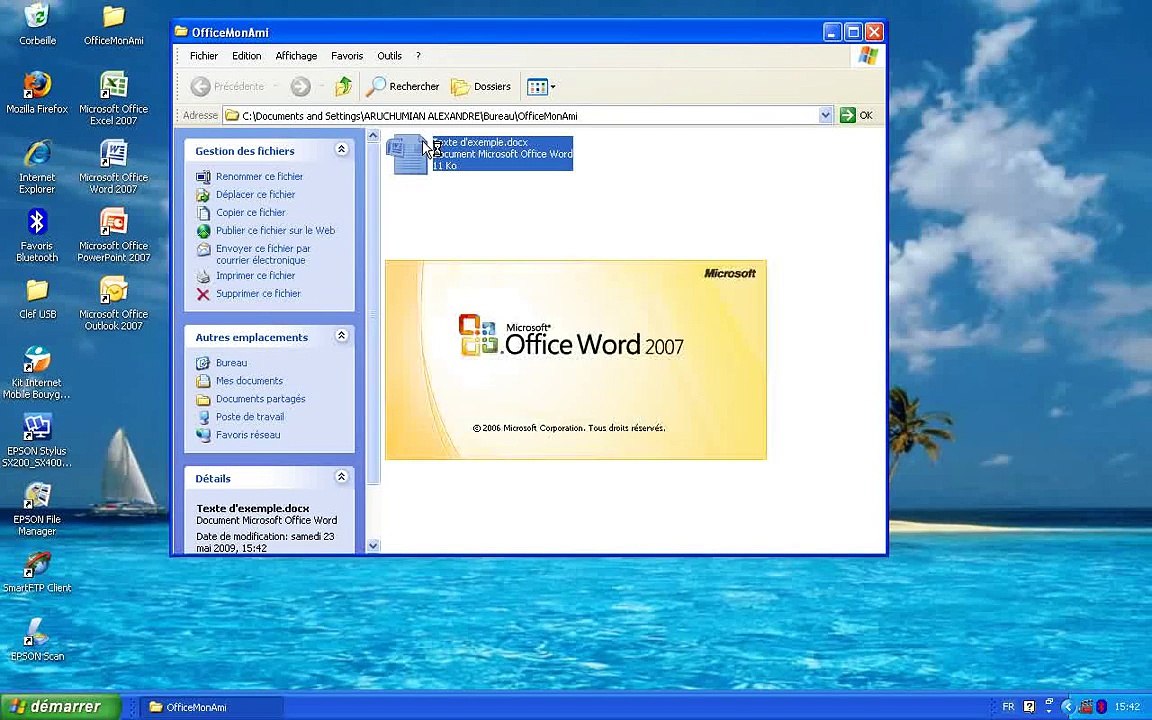Open the OfficeMonAmi folder on the desktop
This screenshot has width=1152, height=720.
point(113,24)
